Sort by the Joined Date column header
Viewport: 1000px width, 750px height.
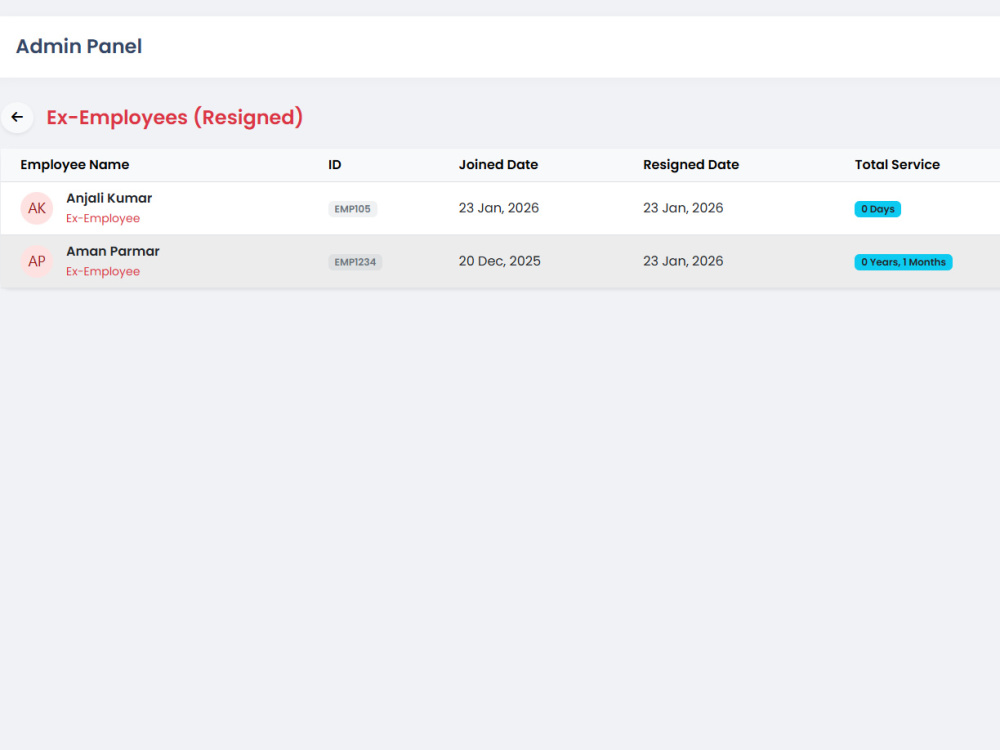498,164
